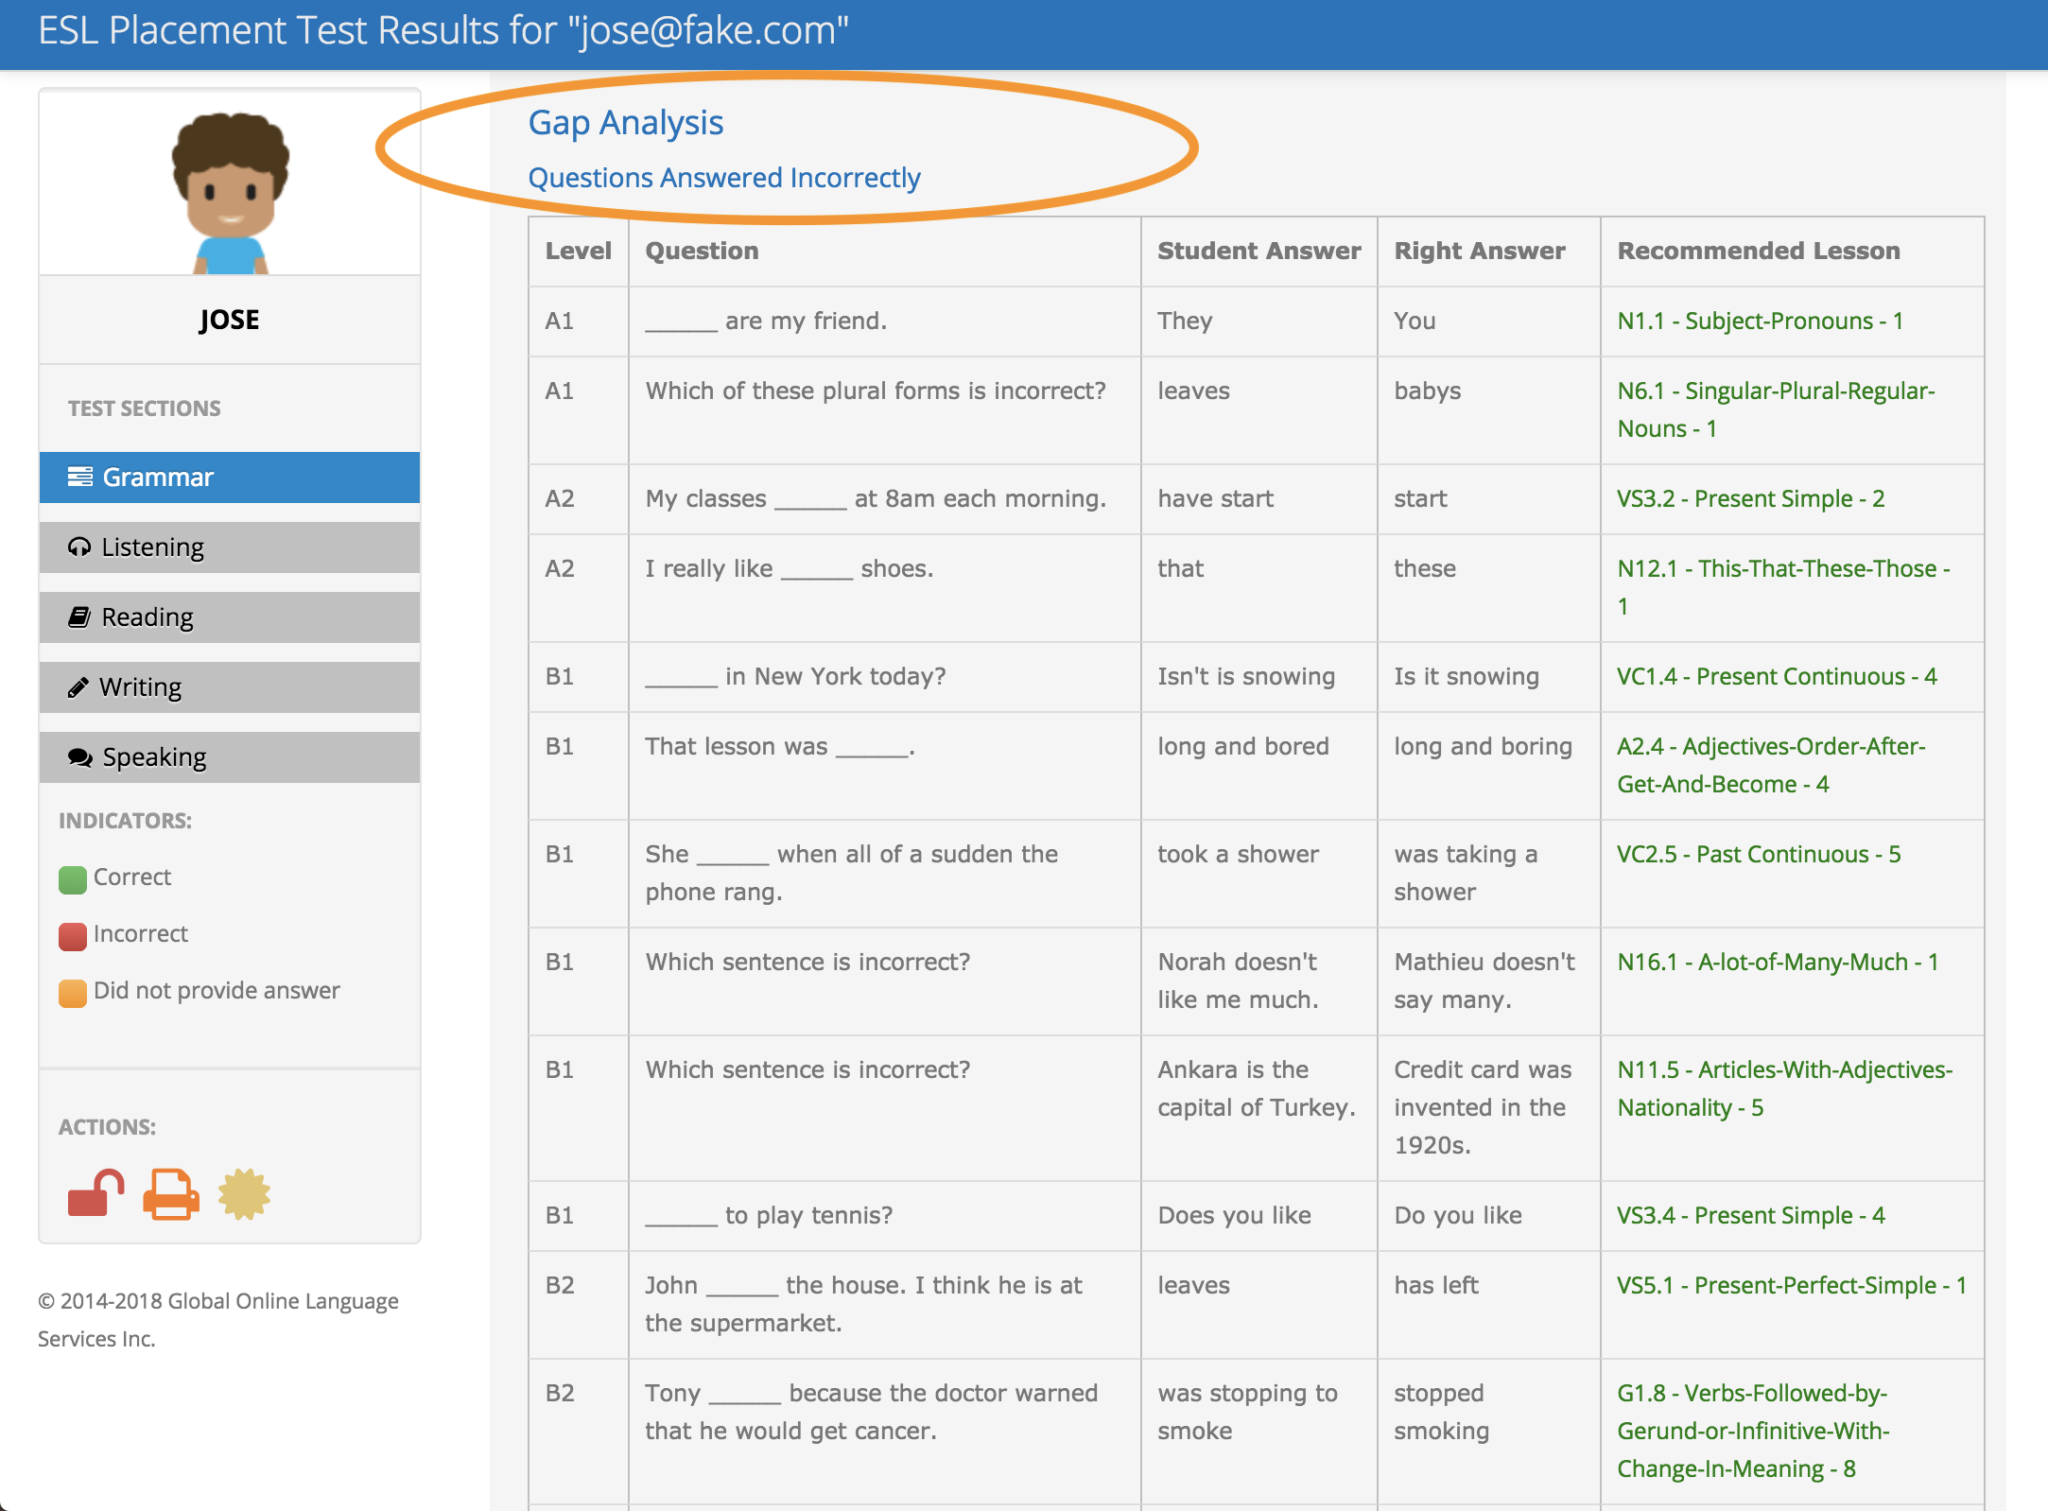This screenshot has width=2048, height=1511.
Task: Click the Gap Analysis heading
Action: (625, 123)
